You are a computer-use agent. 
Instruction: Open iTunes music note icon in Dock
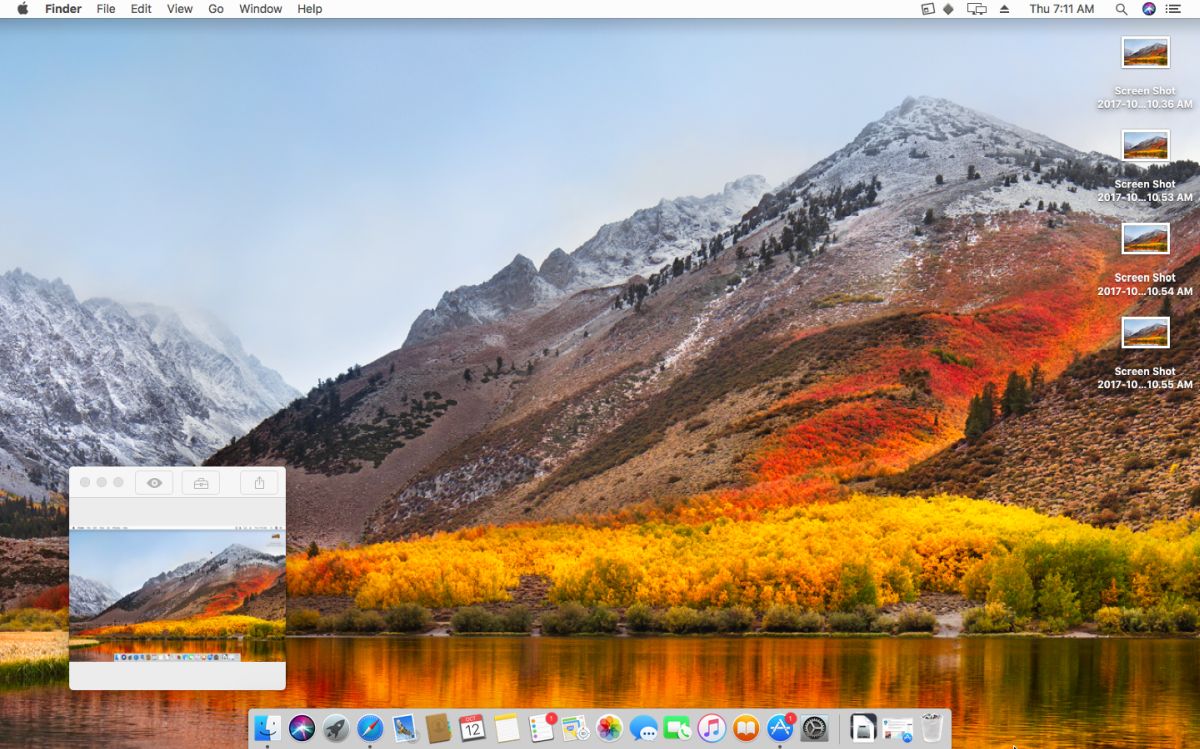click(712, 728)
